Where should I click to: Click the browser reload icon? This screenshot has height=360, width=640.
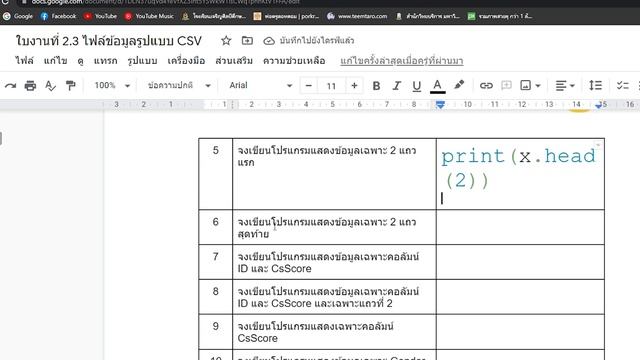(x=5, y=2)
